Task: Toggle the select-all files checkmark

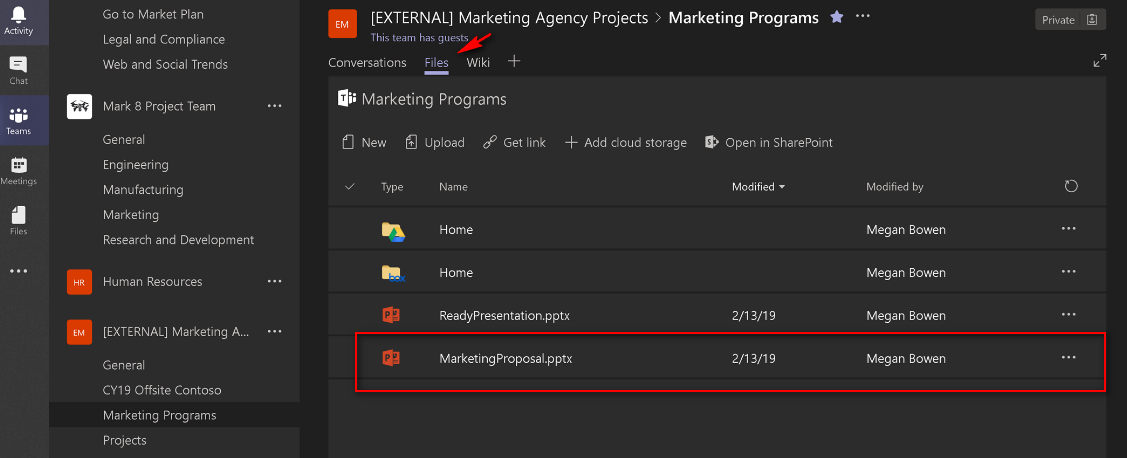Action: pos(350,186)
